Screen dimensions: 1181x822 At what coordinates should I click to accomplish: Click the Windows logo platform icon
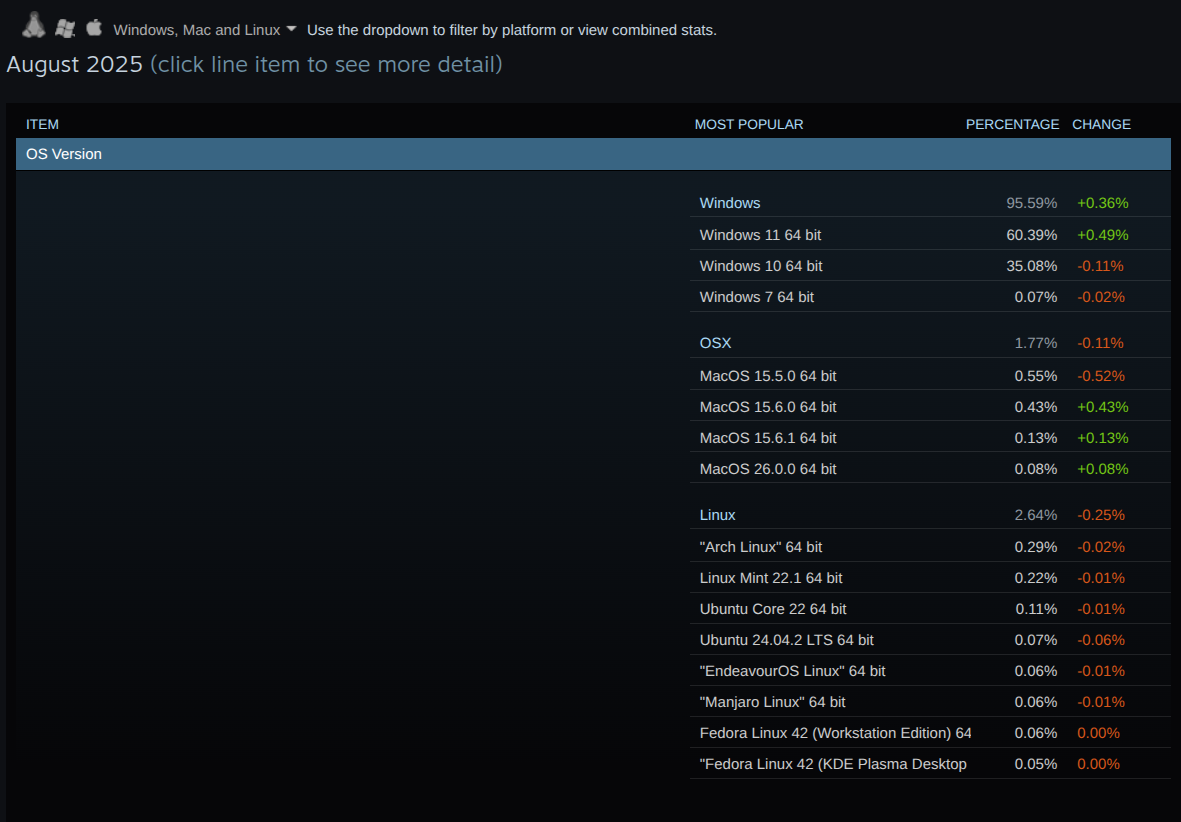(x=66, y=29)
